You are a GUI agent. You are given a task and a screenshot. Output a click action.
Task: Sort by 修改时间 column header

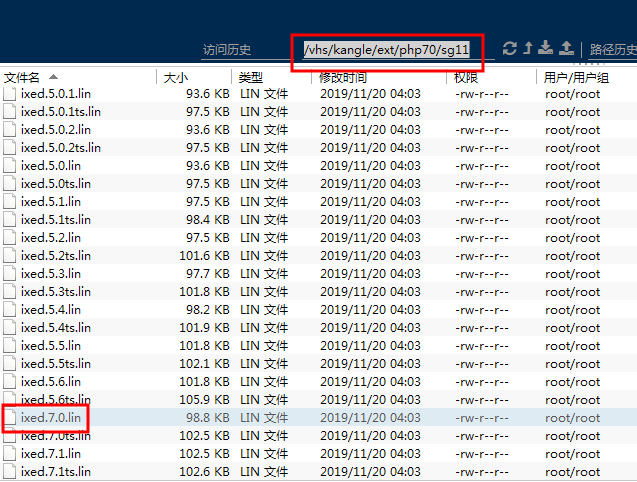tap(343, 77)
